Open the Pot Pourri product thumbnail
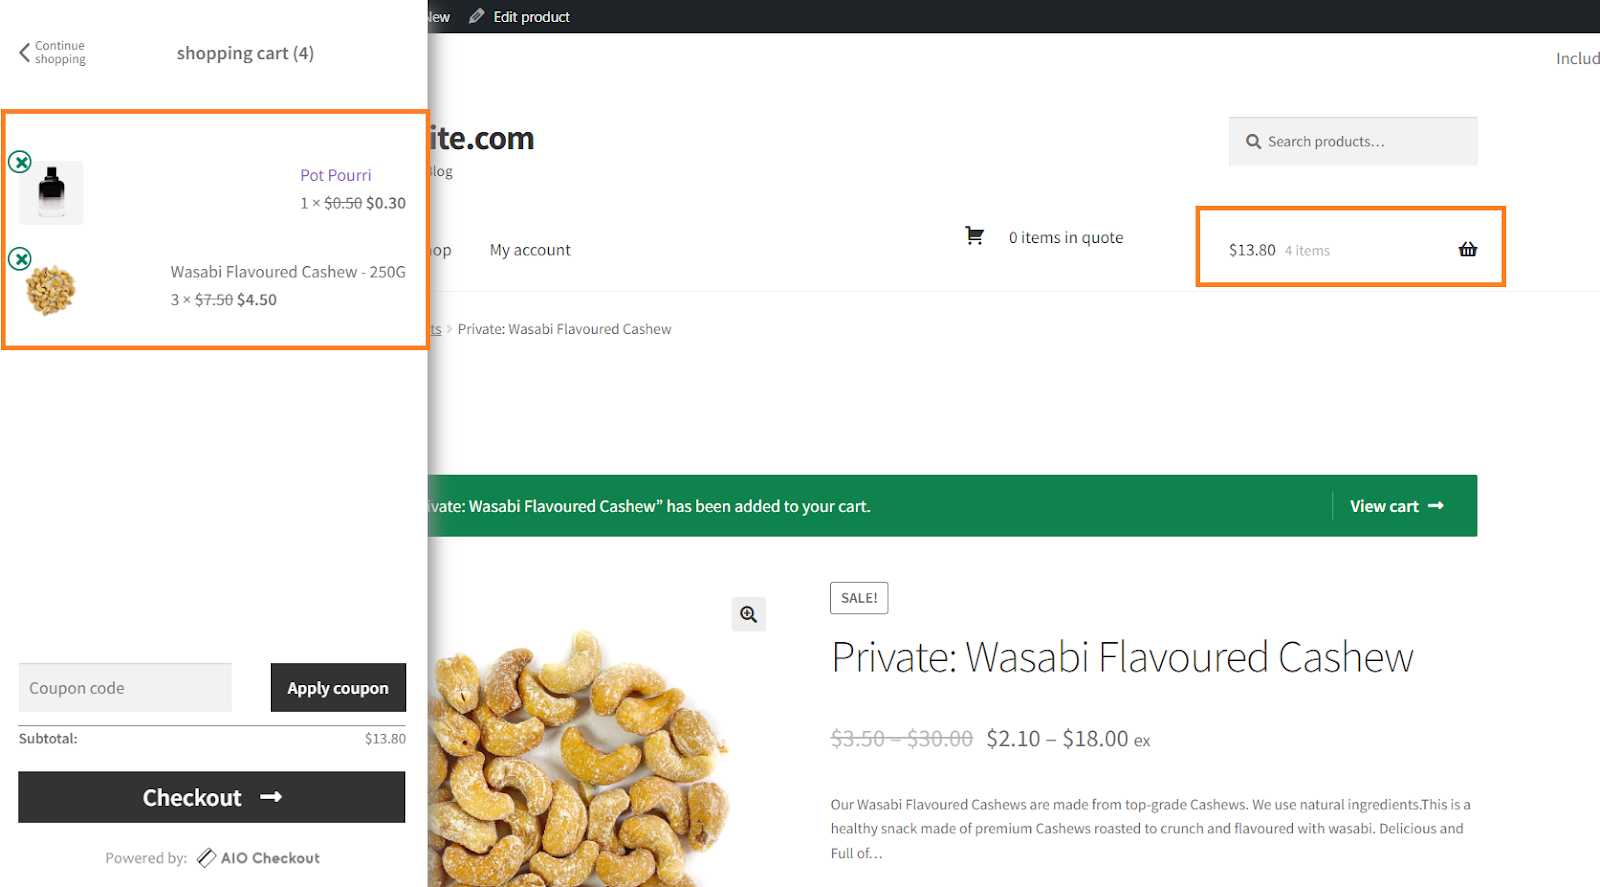 pos(51,193)
